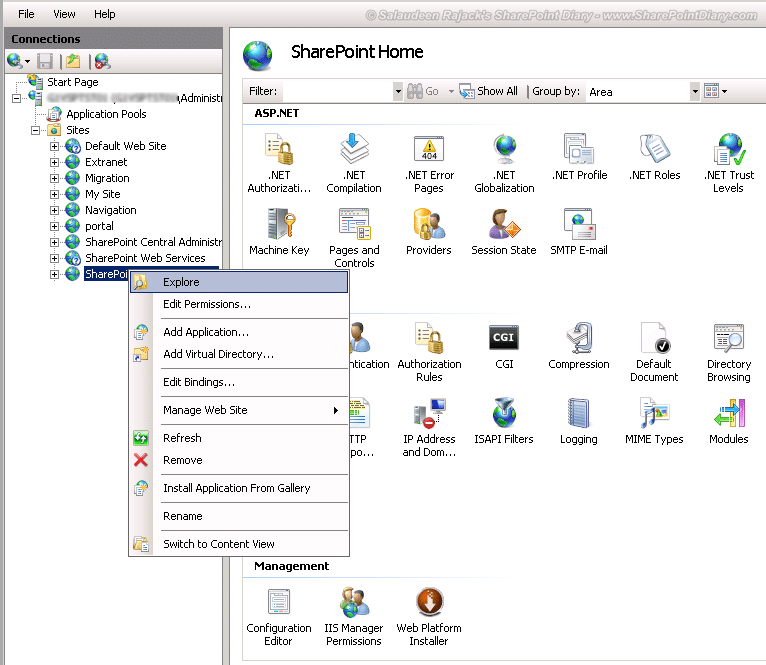The width and height of the screenshot is (766, 665).
Task: Expand the Migration site node
Action: [x=54, y=178]
